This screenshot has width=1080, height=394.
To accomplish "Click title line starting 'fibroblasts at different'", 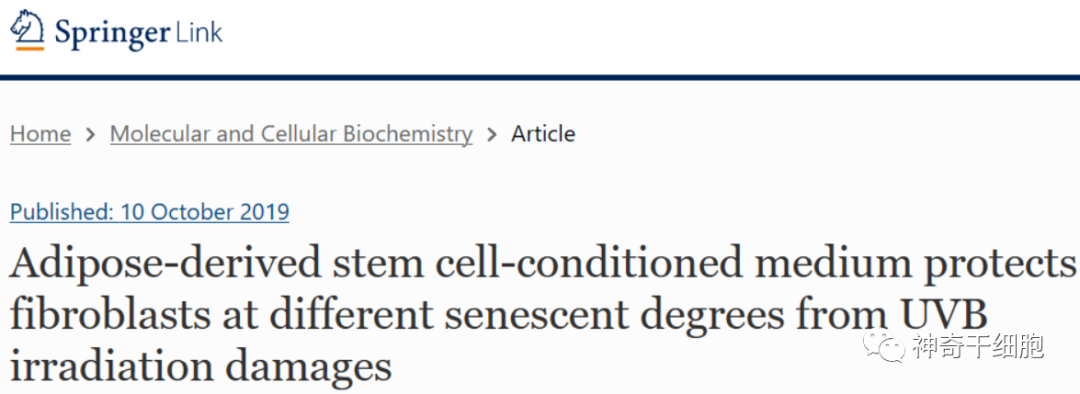I will tap(499, 315).
